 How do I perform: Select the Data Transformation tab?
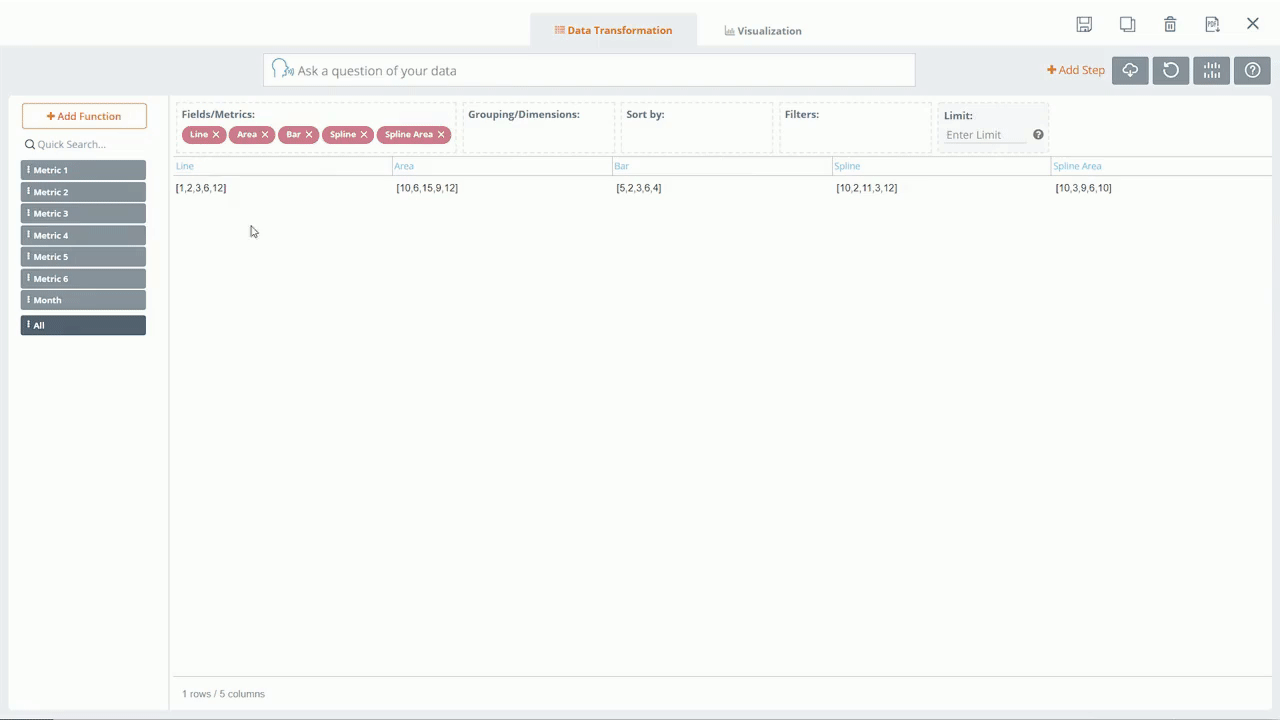(613, 31)
